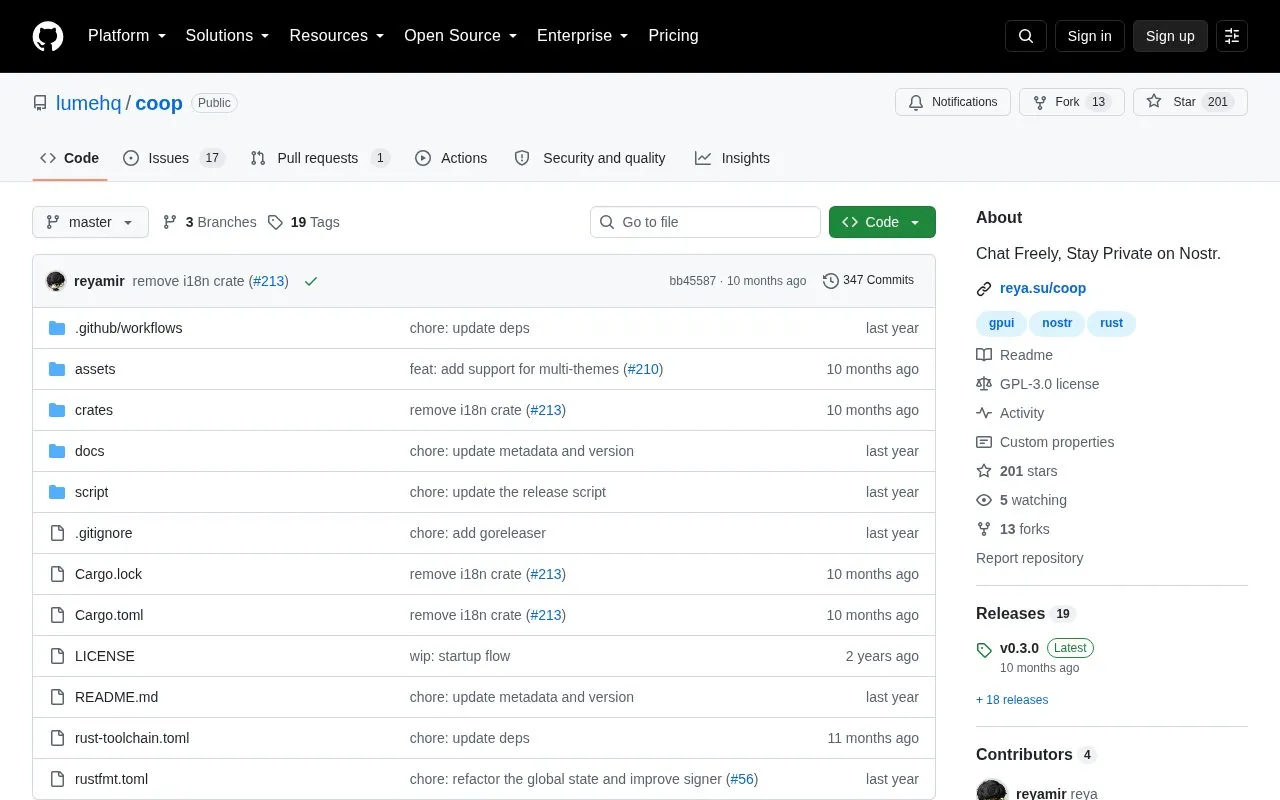
Task: Follow the reya.su/coop website link
Action: point(1043,288)
